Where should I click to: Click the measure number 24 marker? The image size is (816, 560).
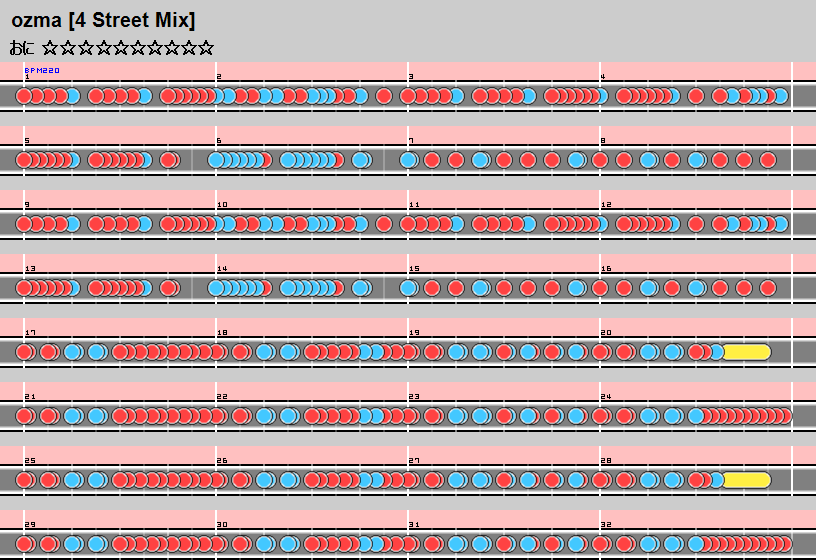point(606,397)
